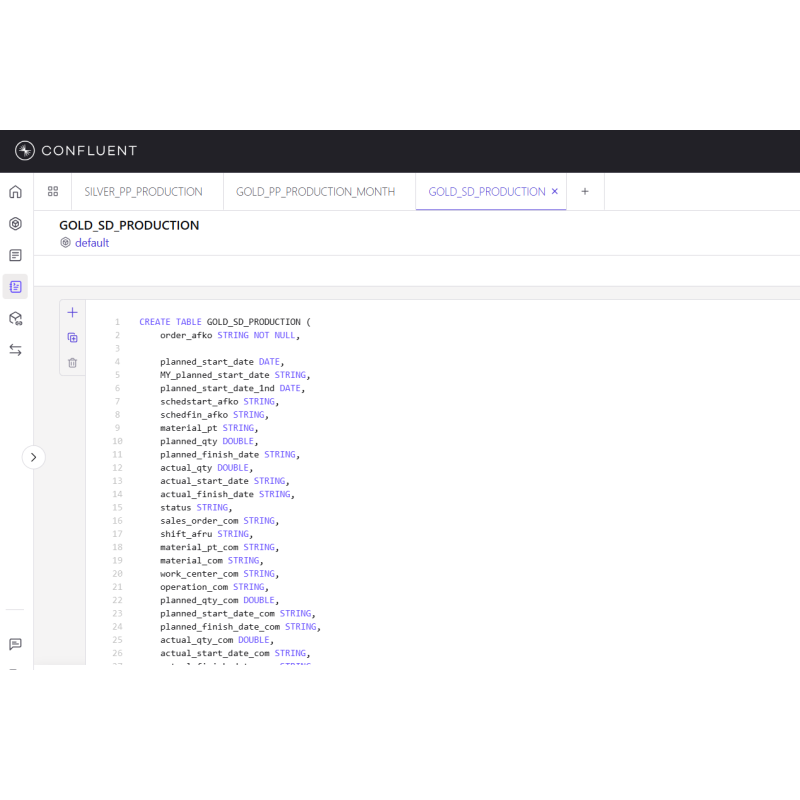The height and width of the screenshot is (800, 800).
Task: Delete the cell using the trash icon
Action: click(x=72, y=362)
